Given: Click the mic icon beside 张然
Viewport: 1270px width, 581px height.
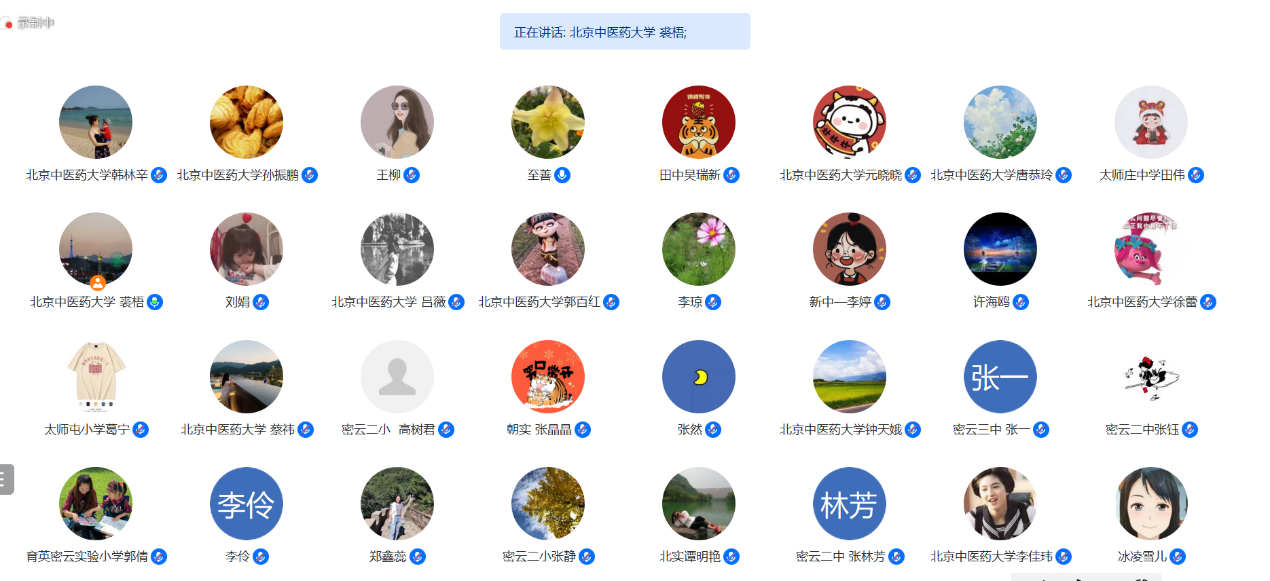Looking at the screenshot, I should point(713,430).
